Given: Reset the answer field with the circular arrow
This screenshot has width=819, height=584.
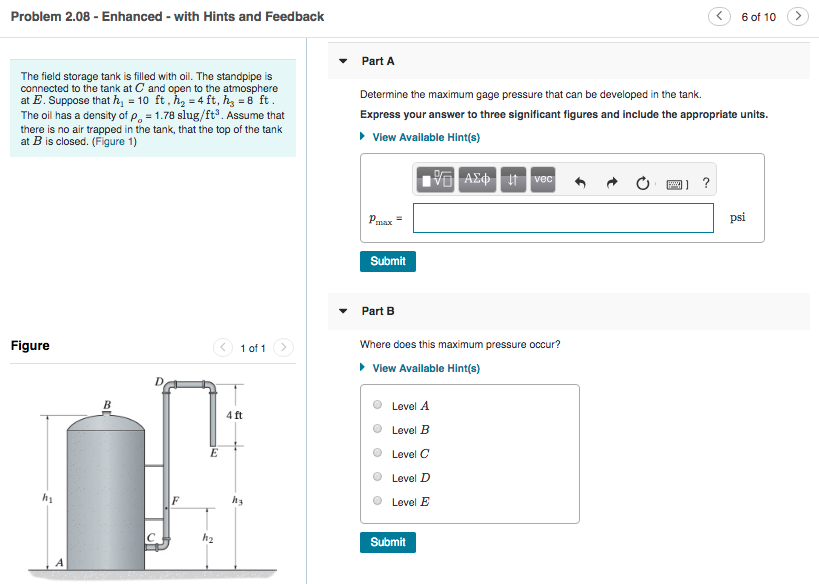Looking at the screenshot, I should [x=641, y=179].
